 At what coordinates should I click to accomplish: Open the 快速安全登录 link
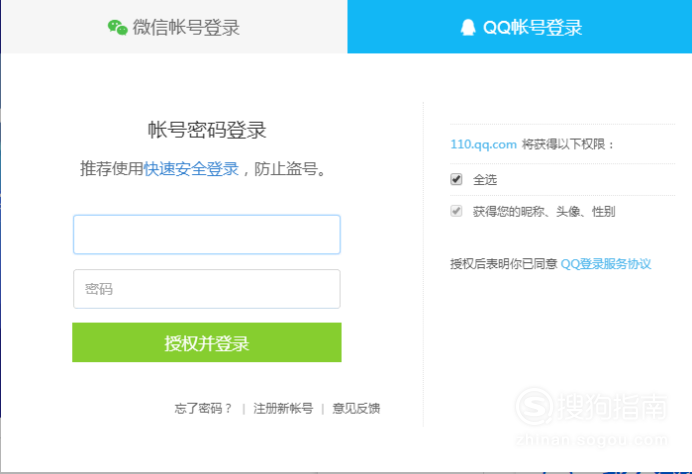191,169
